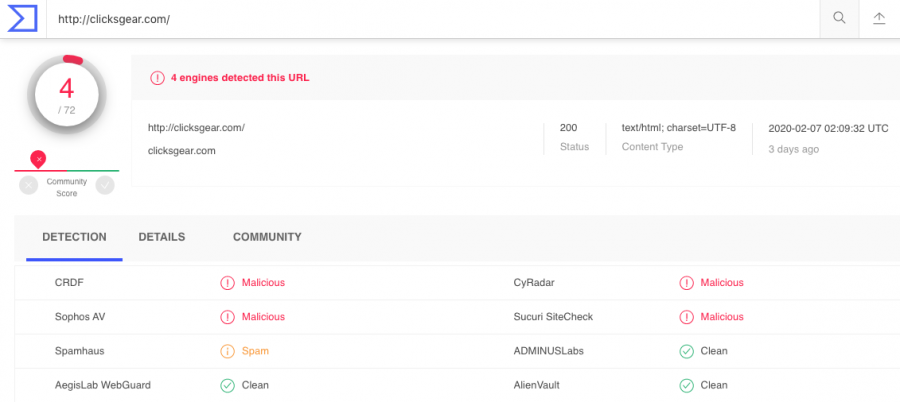The height and width of the screenshot is (402, 900).
Task: Click the Sophos AV malicious warning icon
Action: click(x=227, y=316)
